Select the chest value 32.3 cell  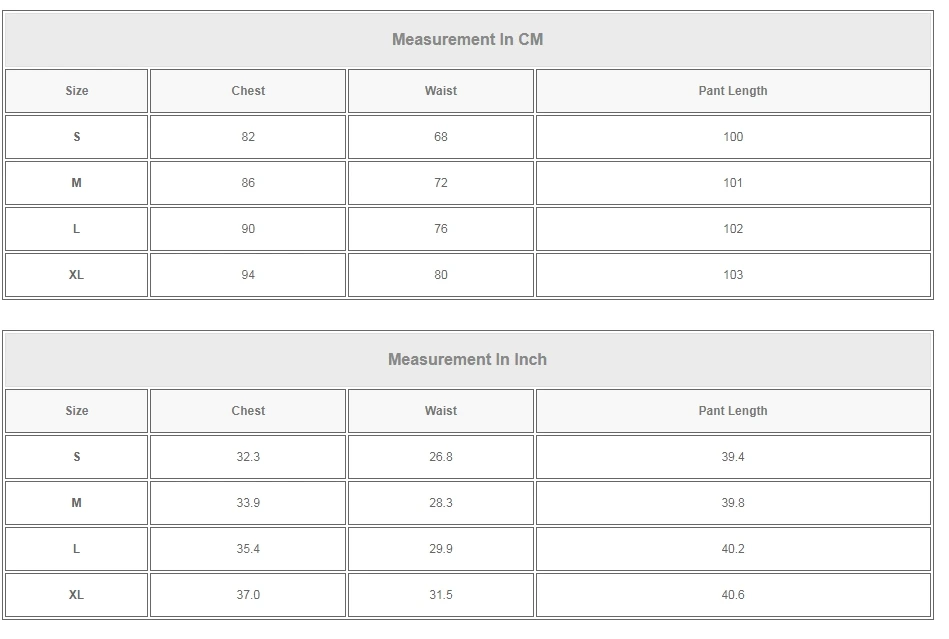[x=248, y=457]
